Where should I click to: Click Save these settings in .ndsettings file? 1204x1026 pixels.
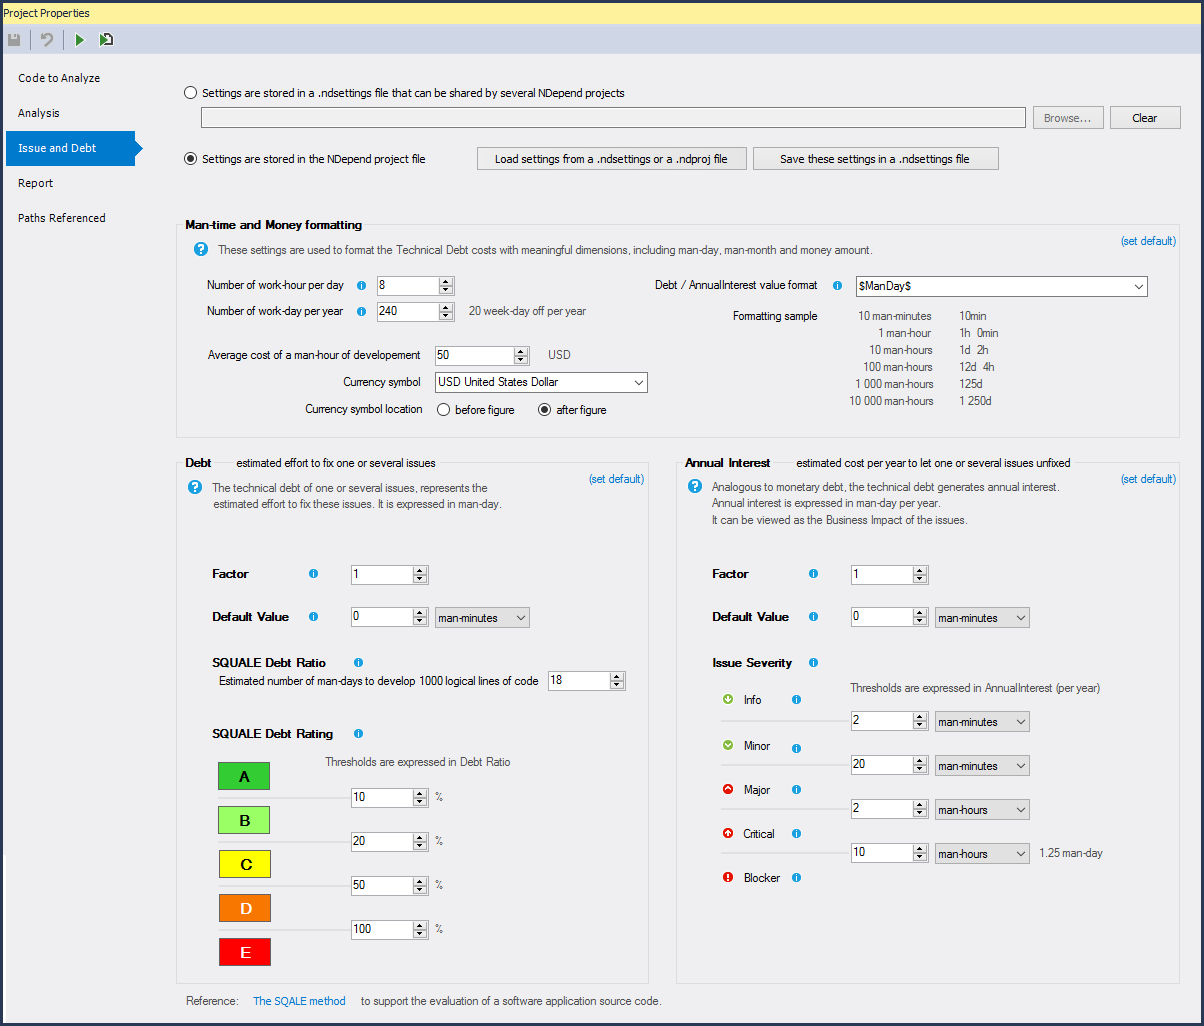[875, 159]
